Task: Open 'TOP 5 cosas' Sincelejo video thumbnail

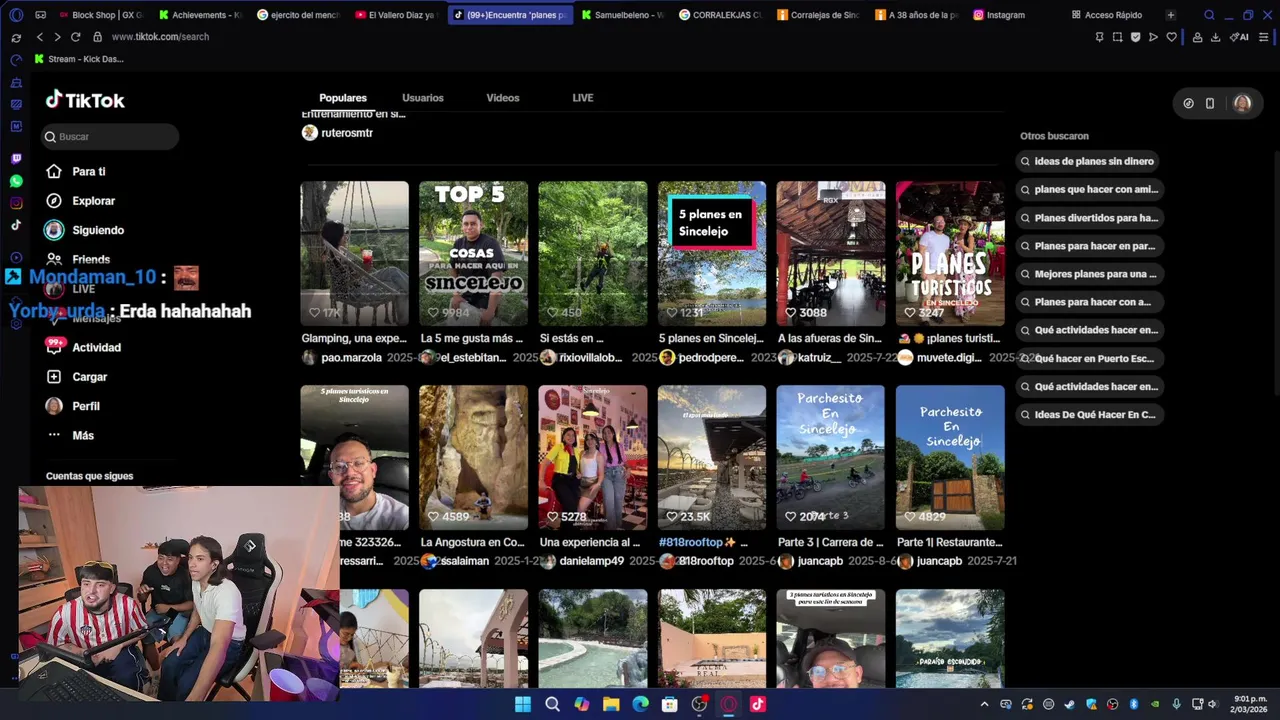Action: point(473,253)
